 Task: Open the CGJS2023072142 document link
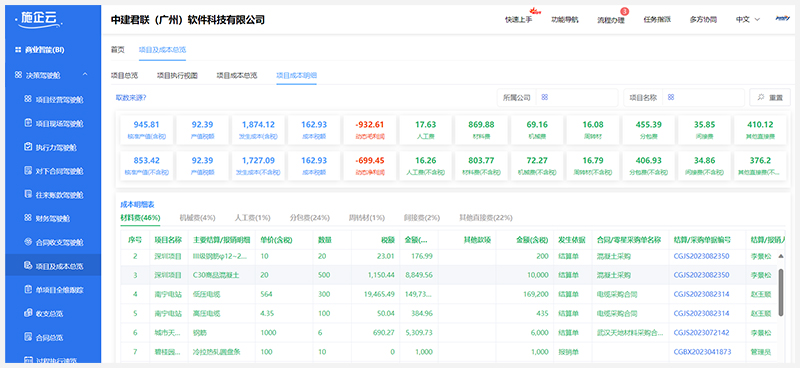tap(702, 333)
